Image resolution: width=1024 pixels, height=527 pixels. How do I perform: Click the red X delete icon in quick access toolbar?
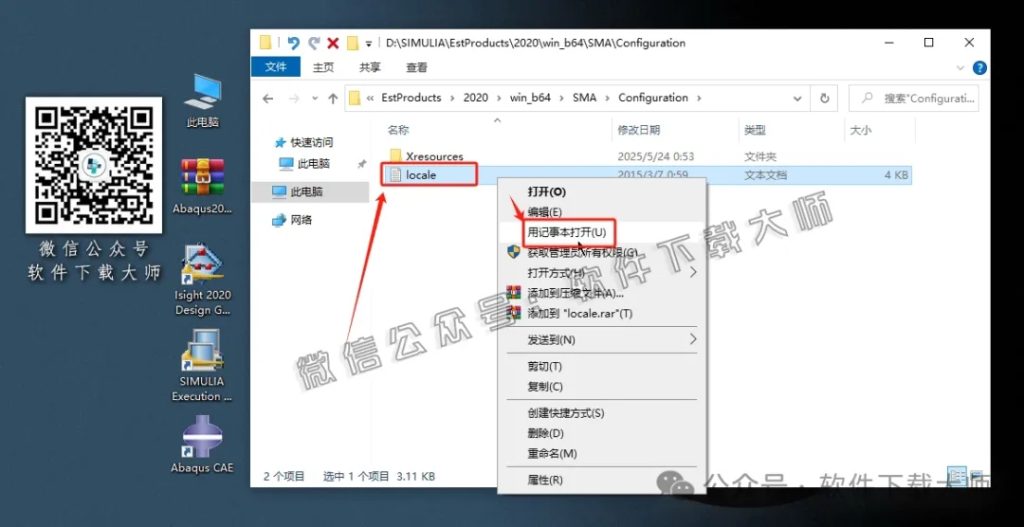333,43
